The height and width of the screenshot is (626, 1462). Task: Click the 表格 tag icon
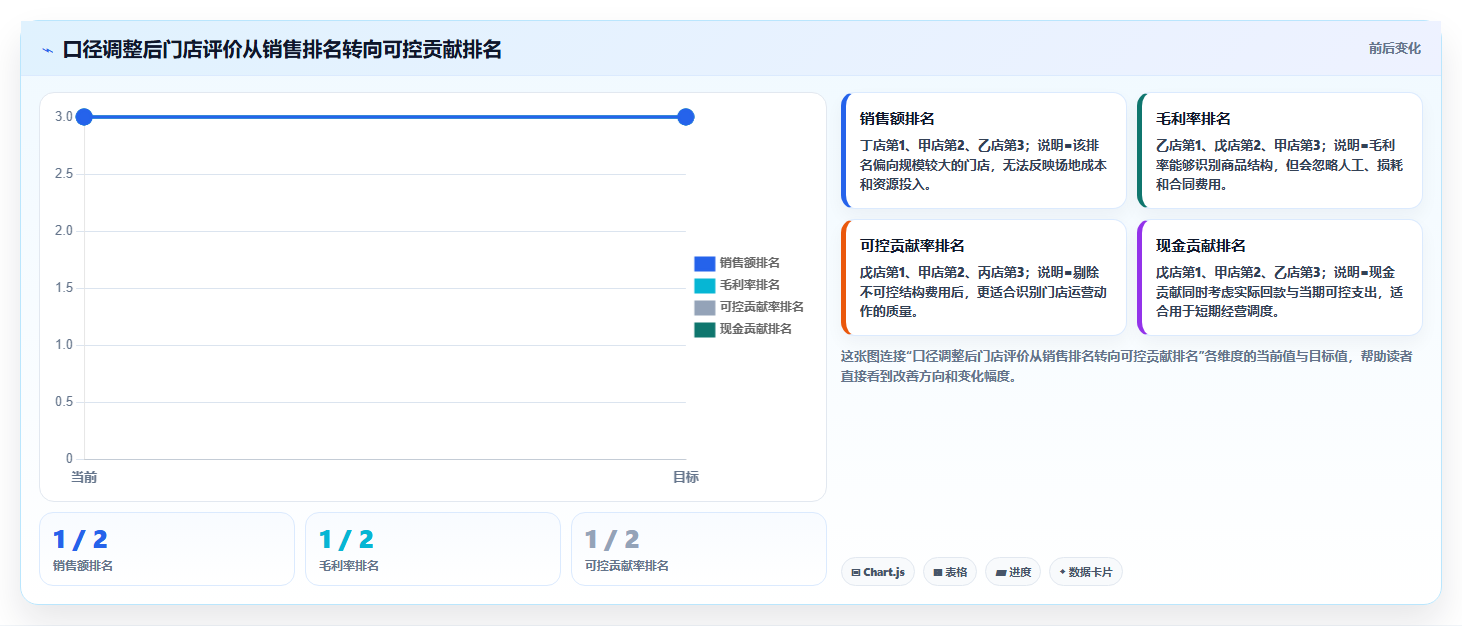coord(938,573)
